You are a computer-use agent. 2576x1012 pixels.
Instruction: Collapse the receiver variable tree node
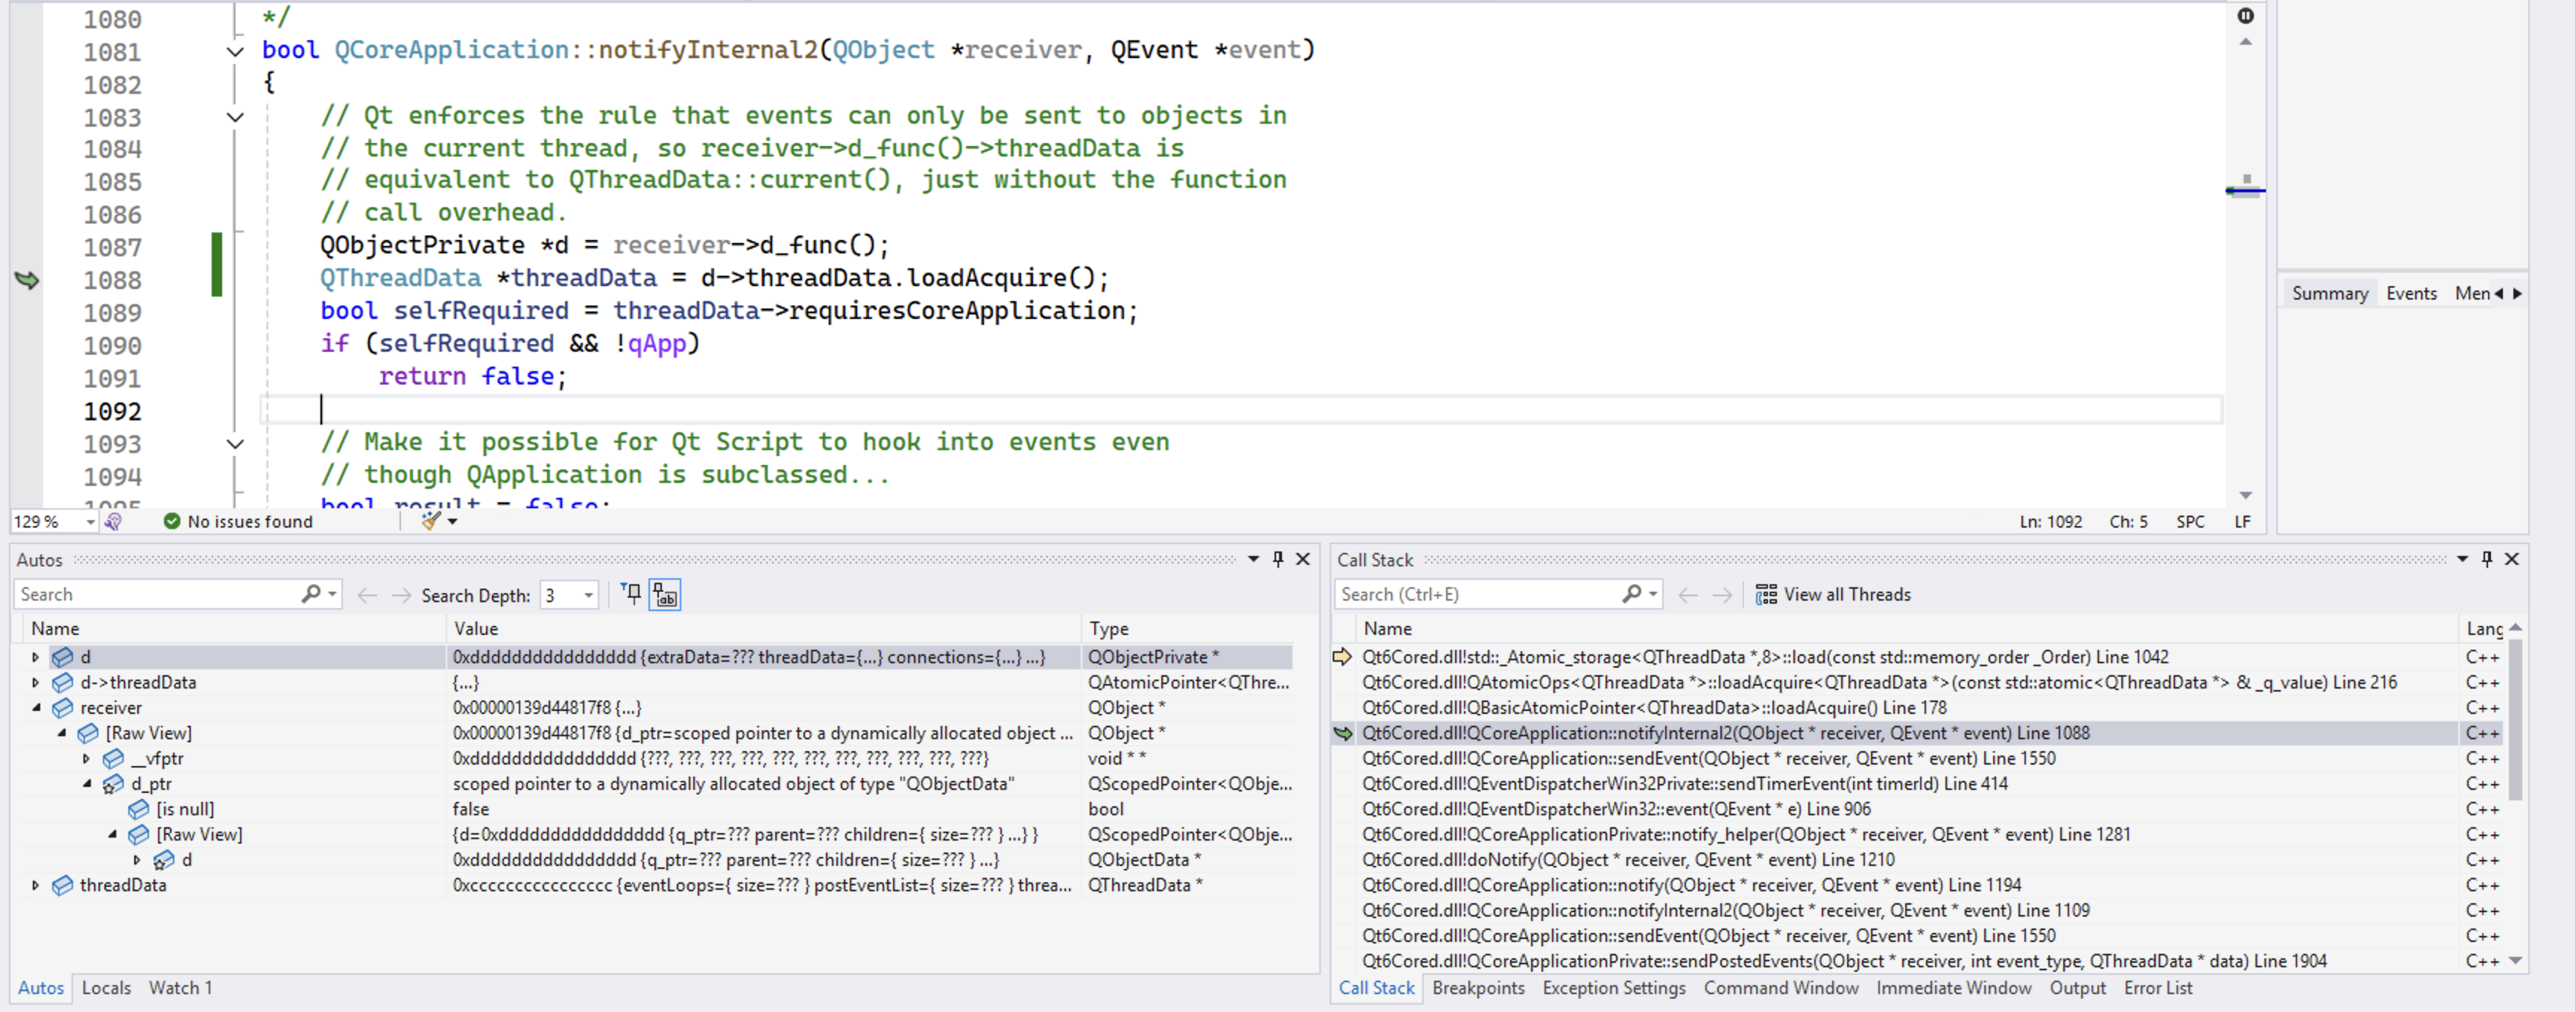pos(37,708)
